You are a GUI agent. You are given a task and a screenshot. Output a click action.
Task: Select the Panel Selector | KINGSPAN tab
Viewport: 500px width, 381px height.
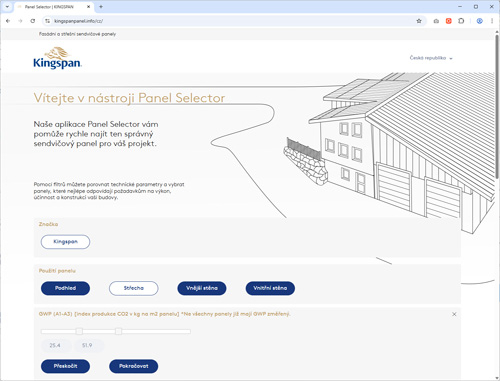(54, 7)
